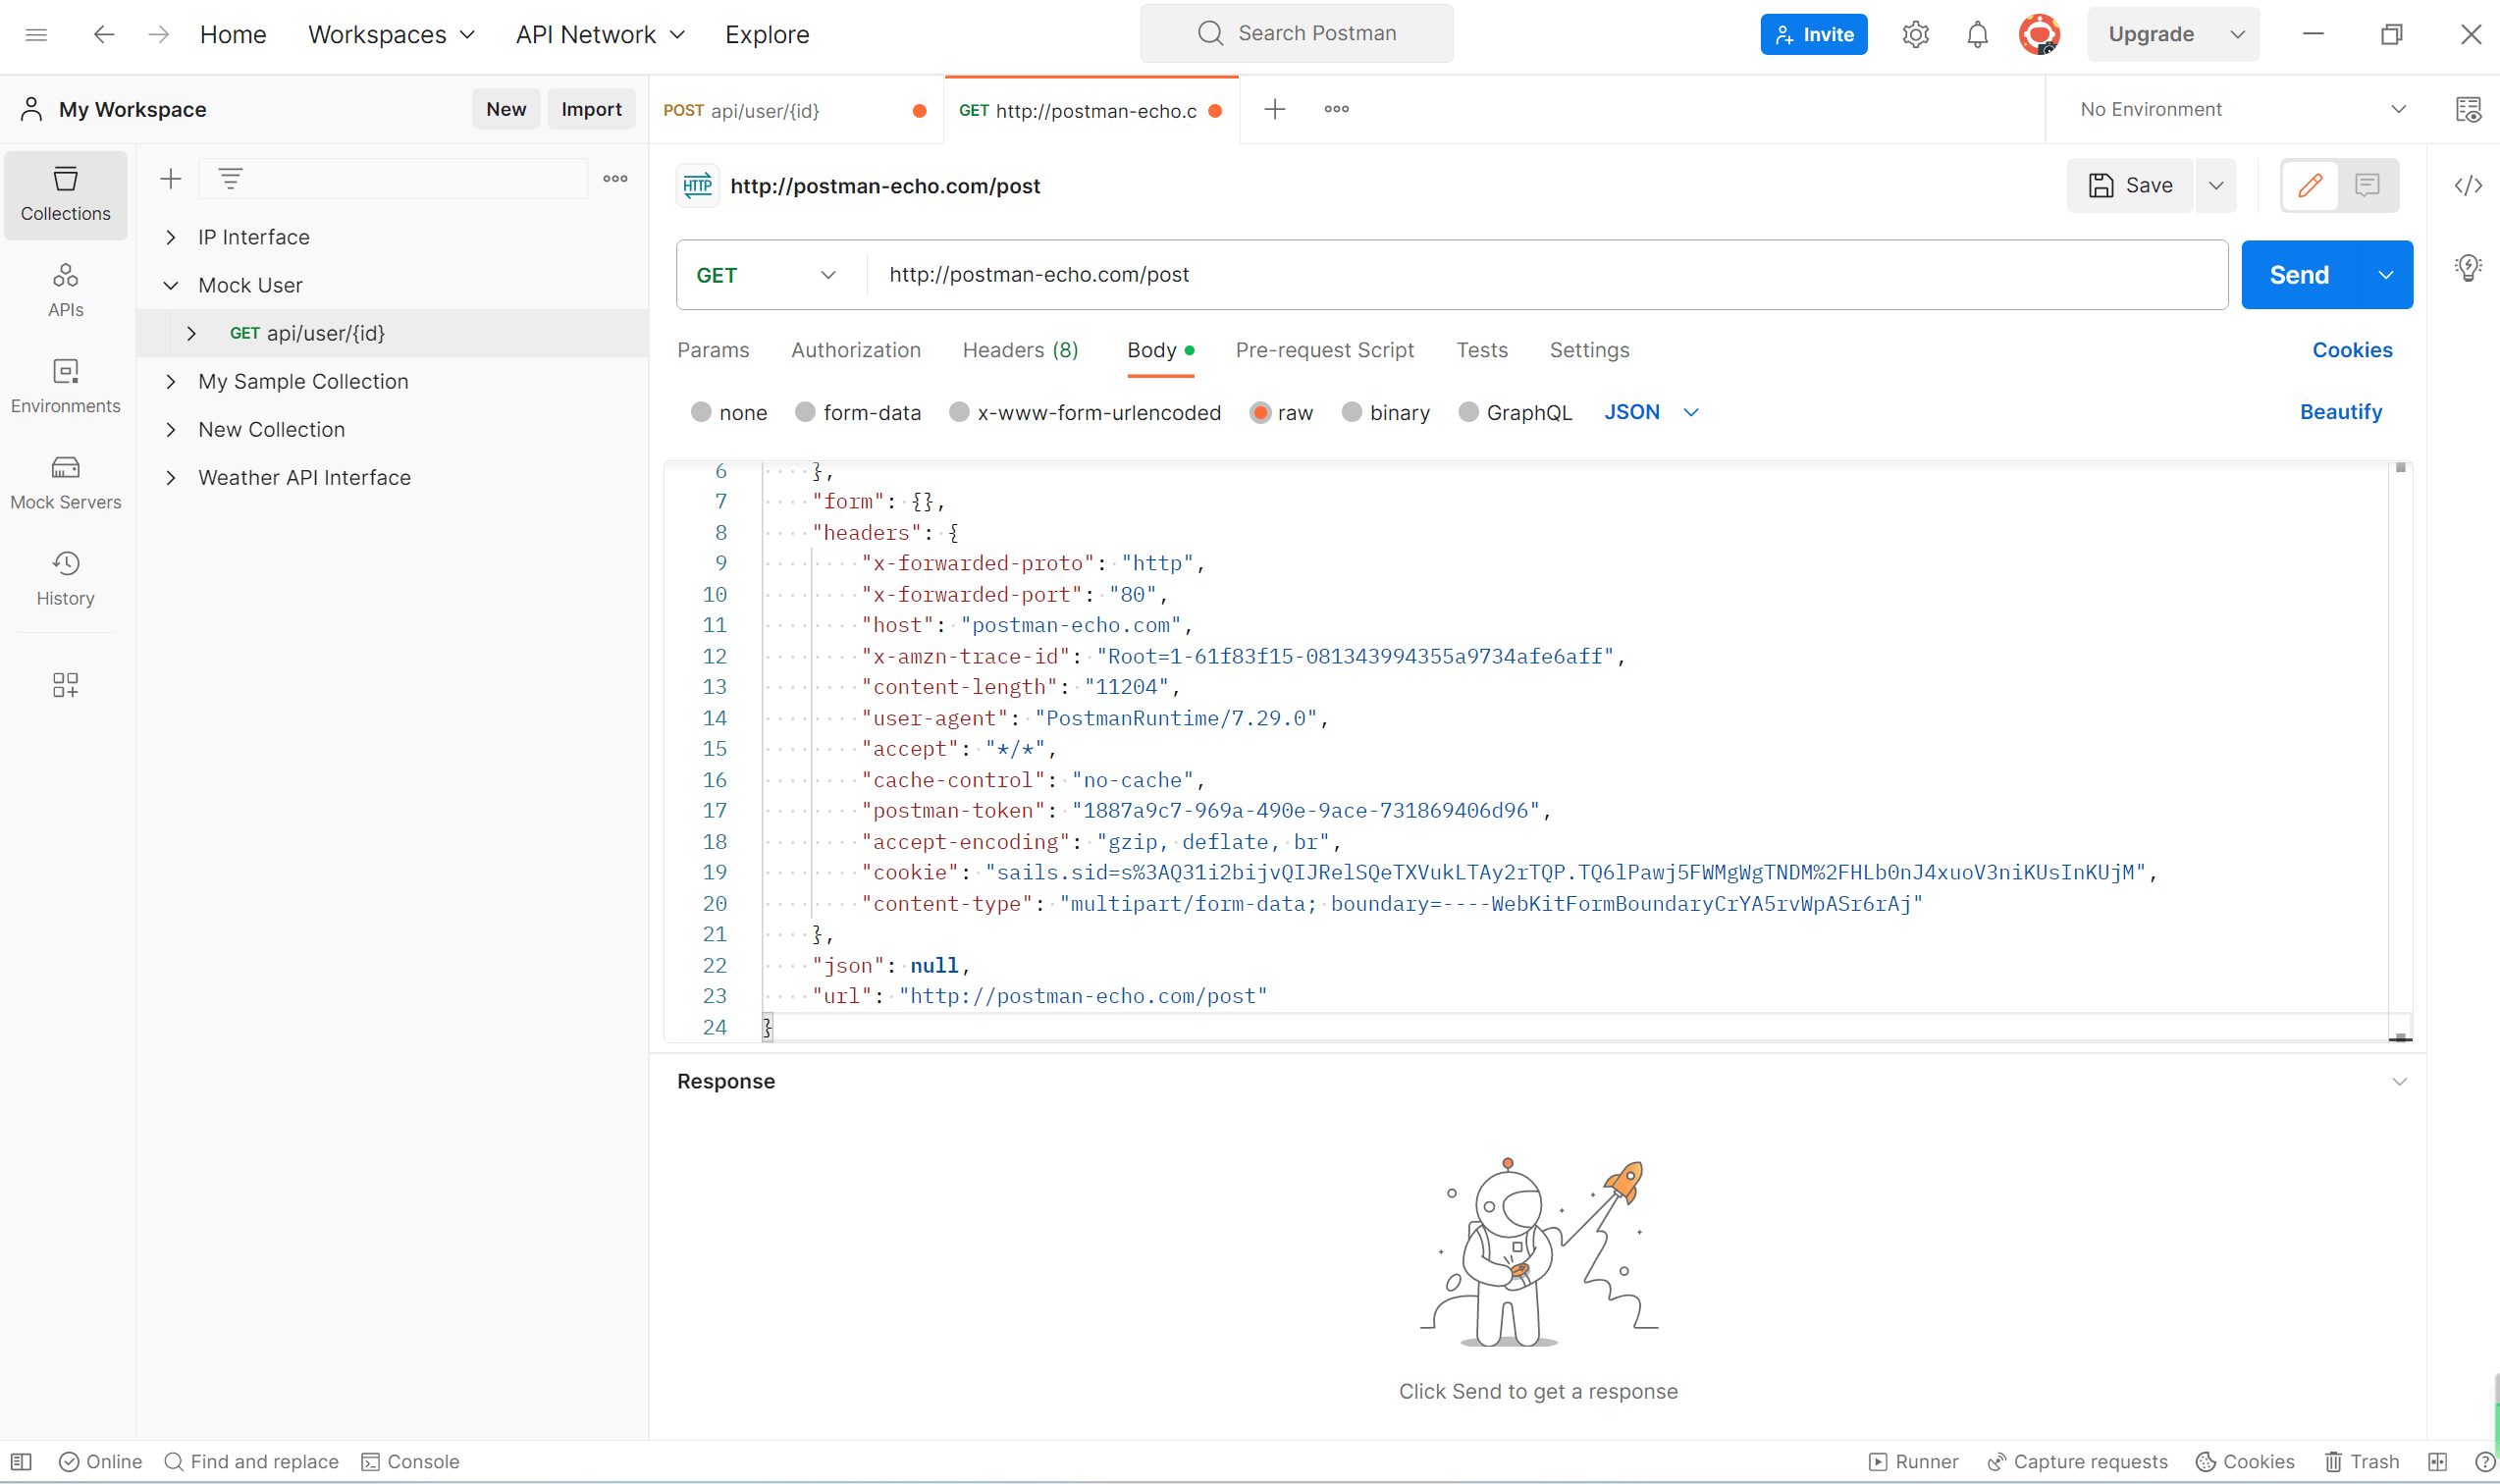This screenshot has width=2500, height=1484.
Task: Focus the collections search filter field
Action: (393, 179)
